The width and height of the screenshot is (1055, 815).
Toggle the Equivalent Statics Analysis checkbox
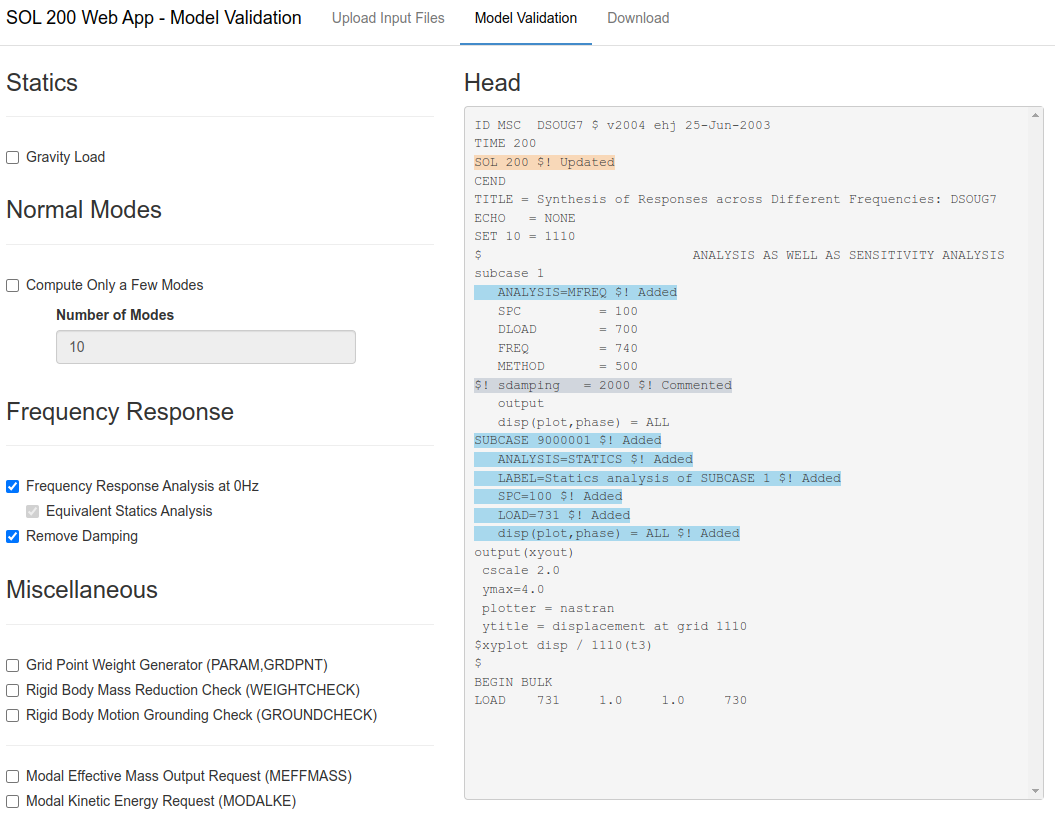click(x=32, y=511)
